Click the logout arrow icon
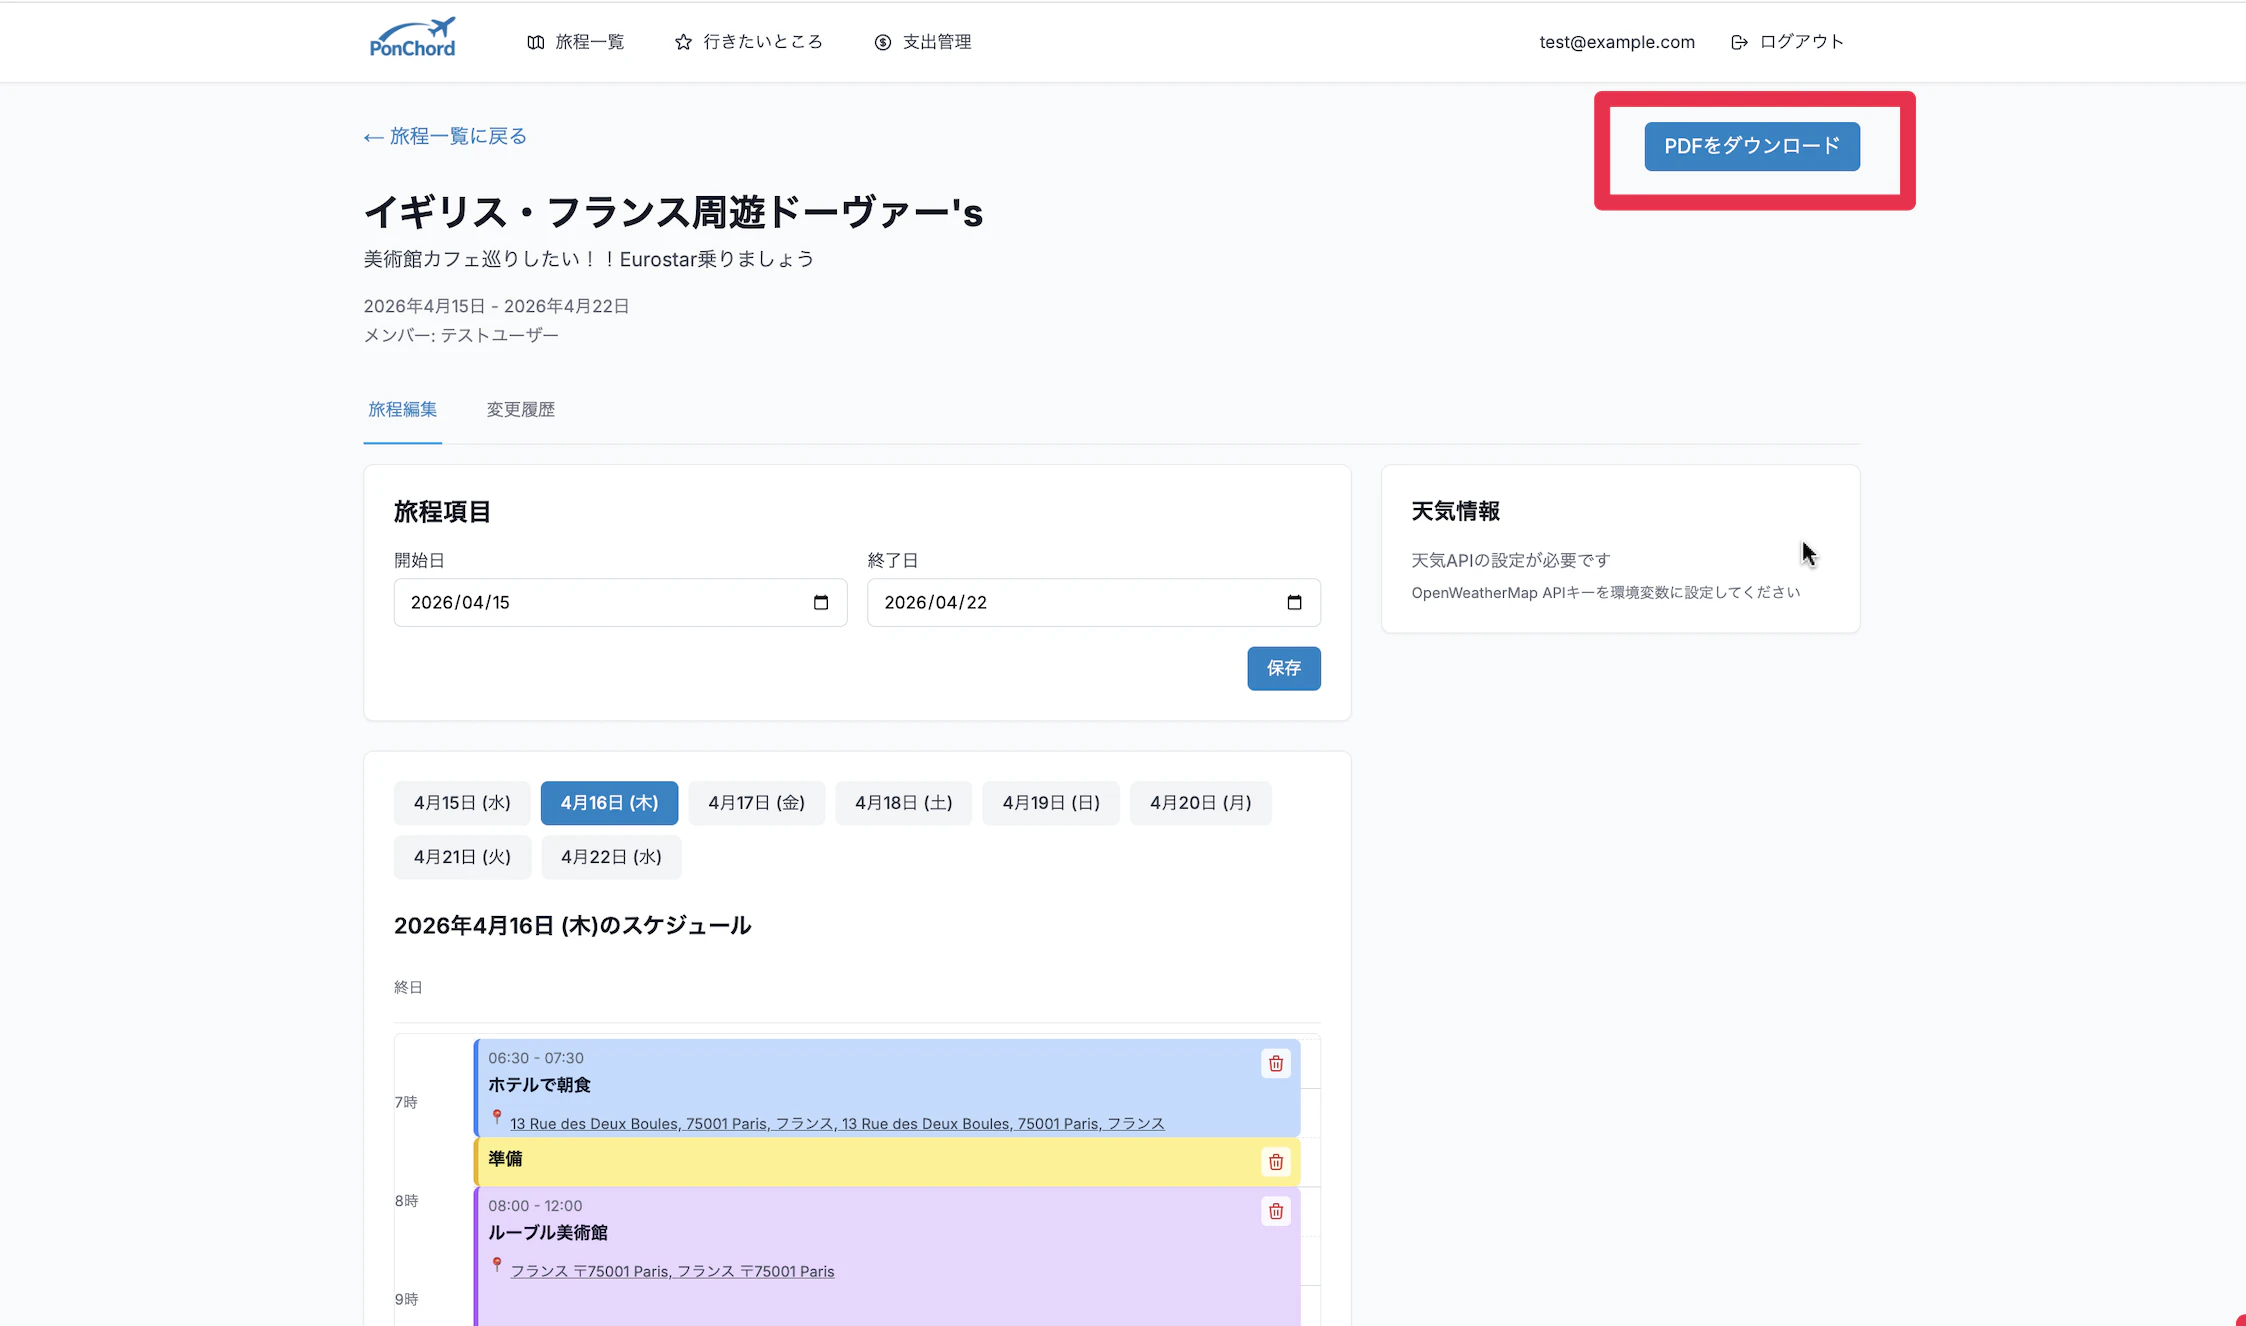 point(1739,42)
